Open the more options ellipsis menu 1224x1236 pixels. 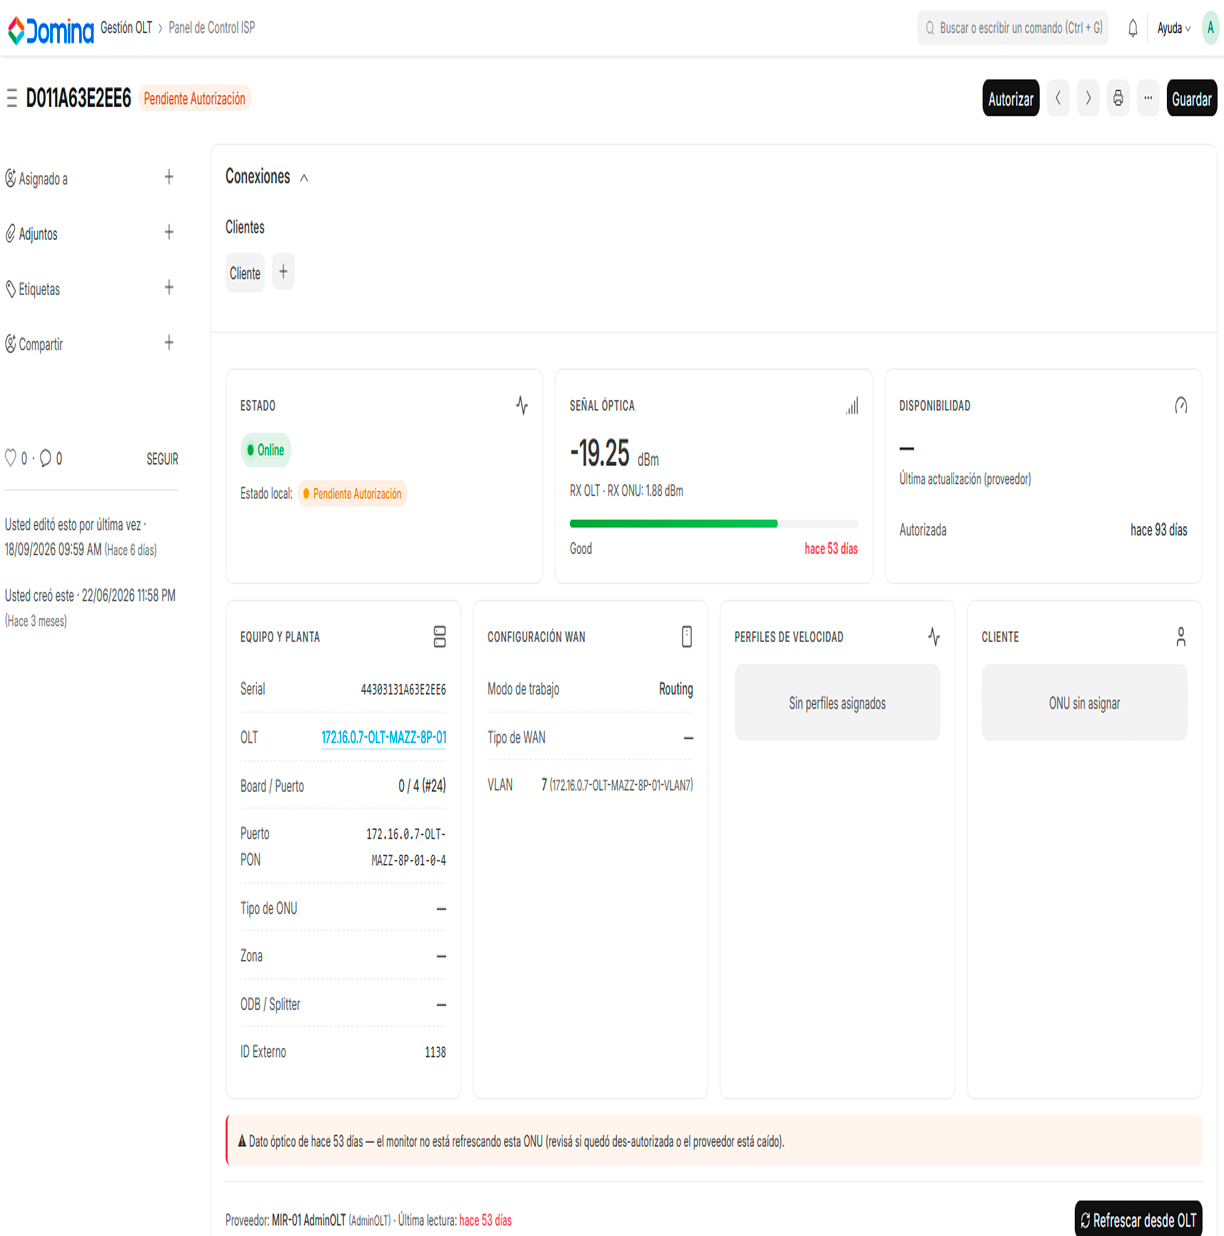tap(1148, 98)
